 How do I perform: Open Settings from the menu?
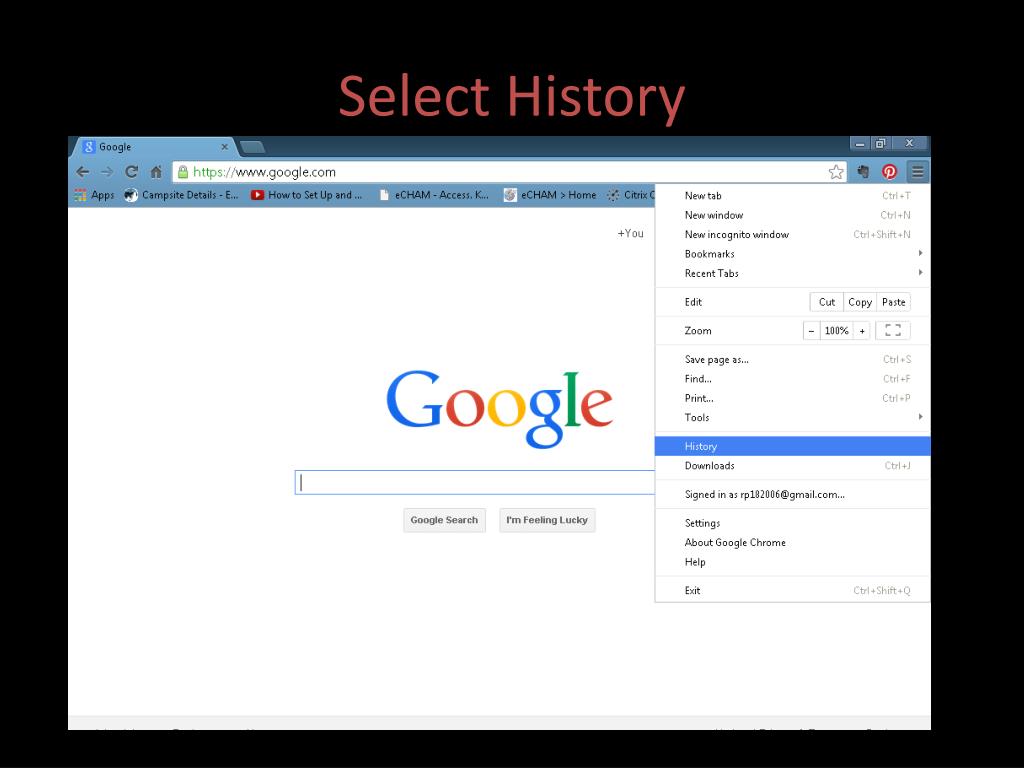tap(793, 523)
